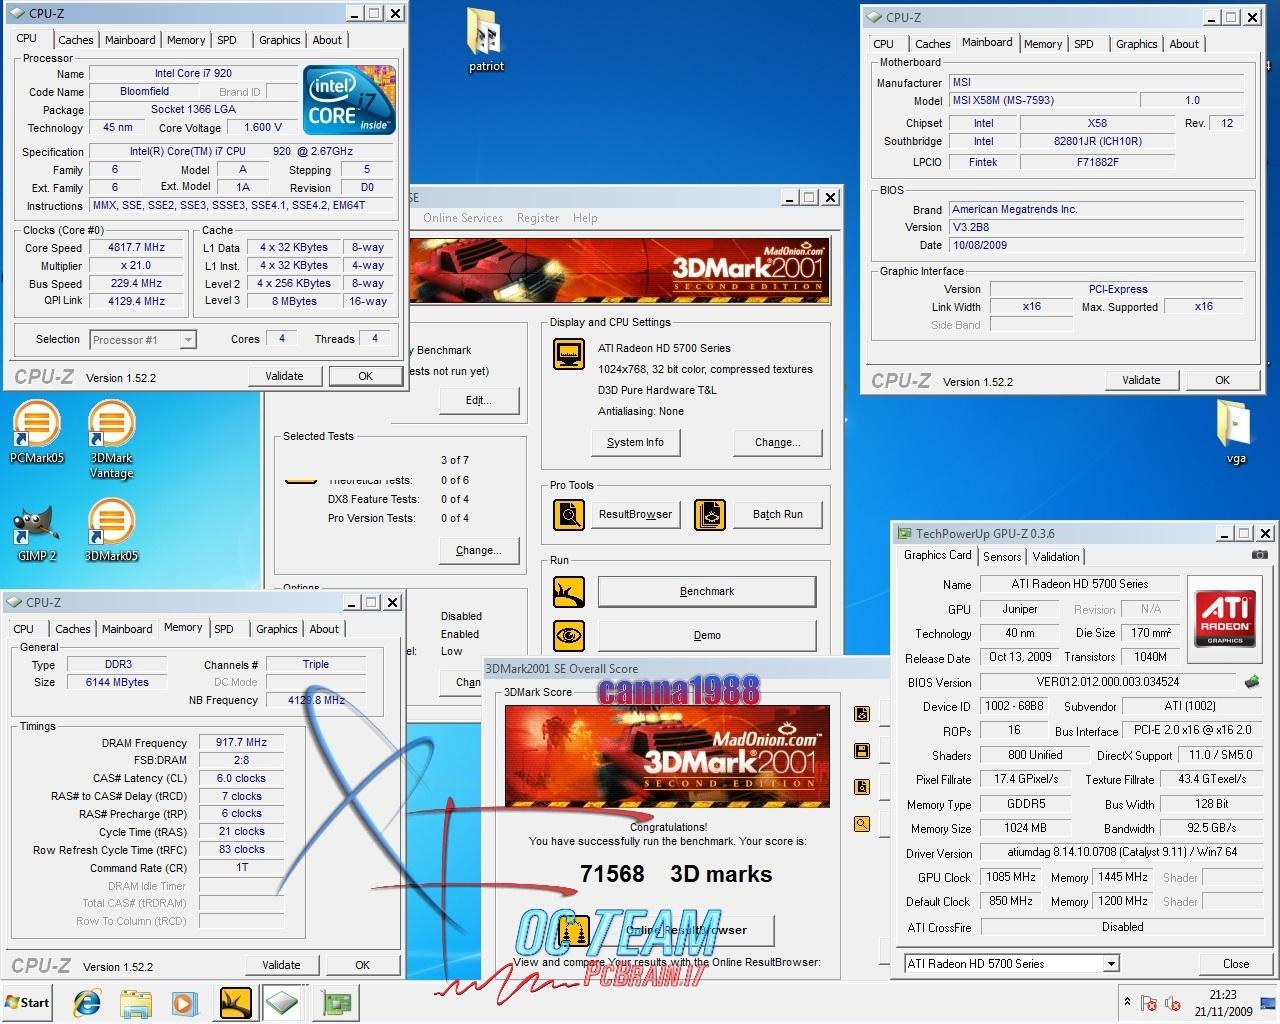Open Internet Explorer from the taskbar
Viewport: 1280px width, 1024px height.
pyautogui.click(x=88, y=1002)
